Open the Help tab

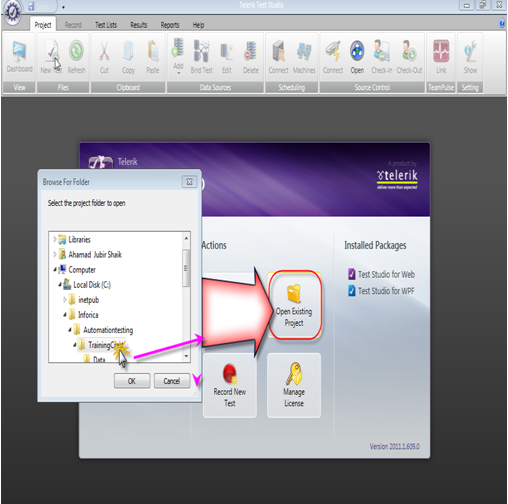pyautogui.click(x=198, y=25)
